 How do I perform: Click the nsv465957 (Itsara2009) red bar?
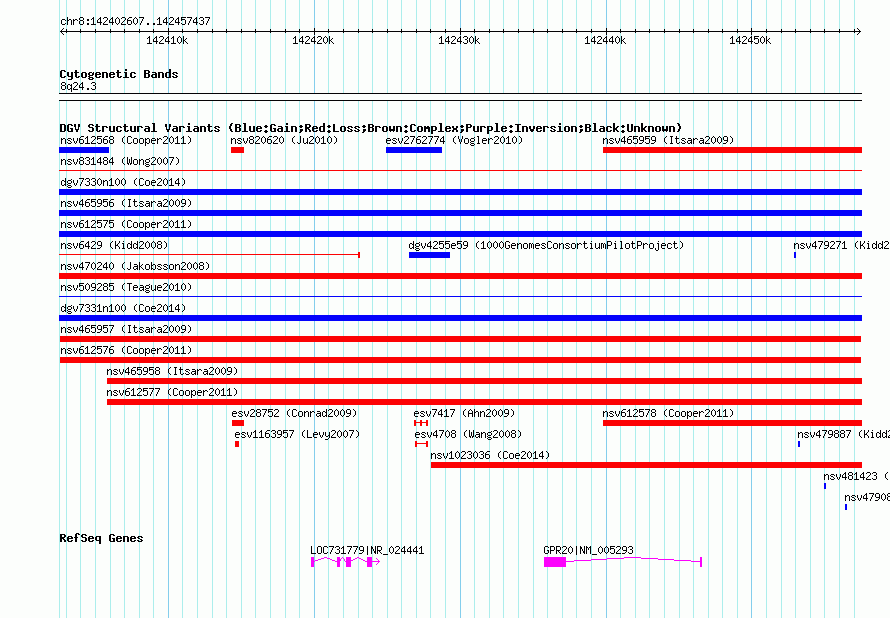point(460,339)
